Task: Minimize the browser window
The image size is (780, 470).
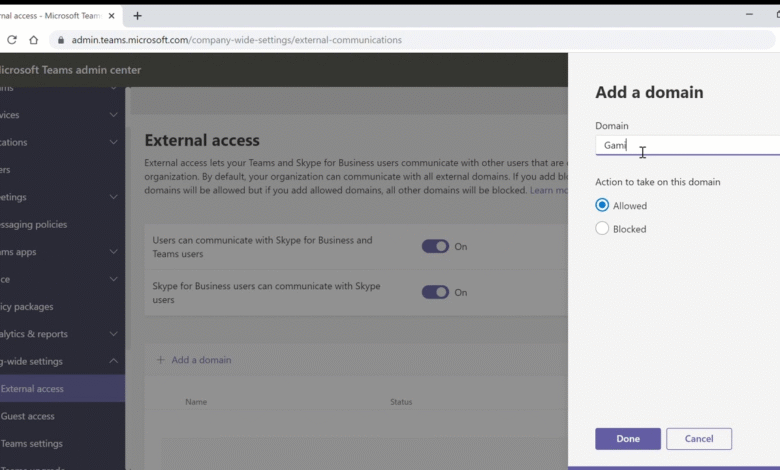Action: coord(749,14)
